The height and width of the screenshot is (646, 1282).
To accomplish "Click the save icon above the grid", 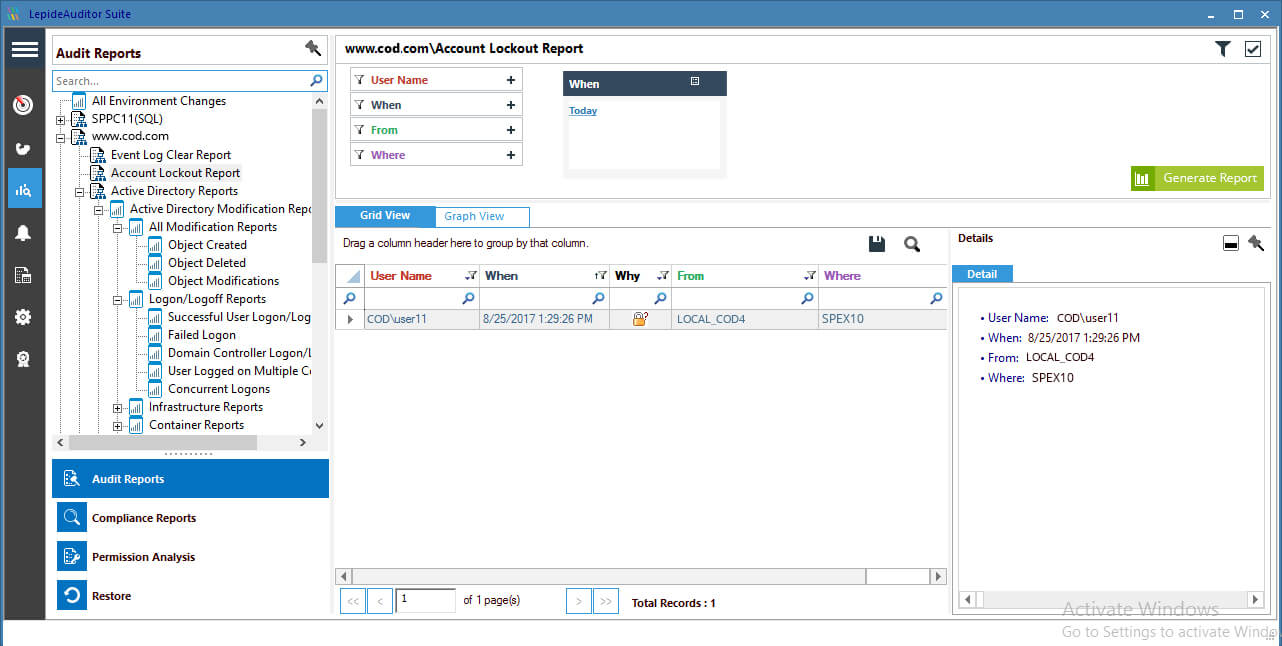I will tap(877, 243).
